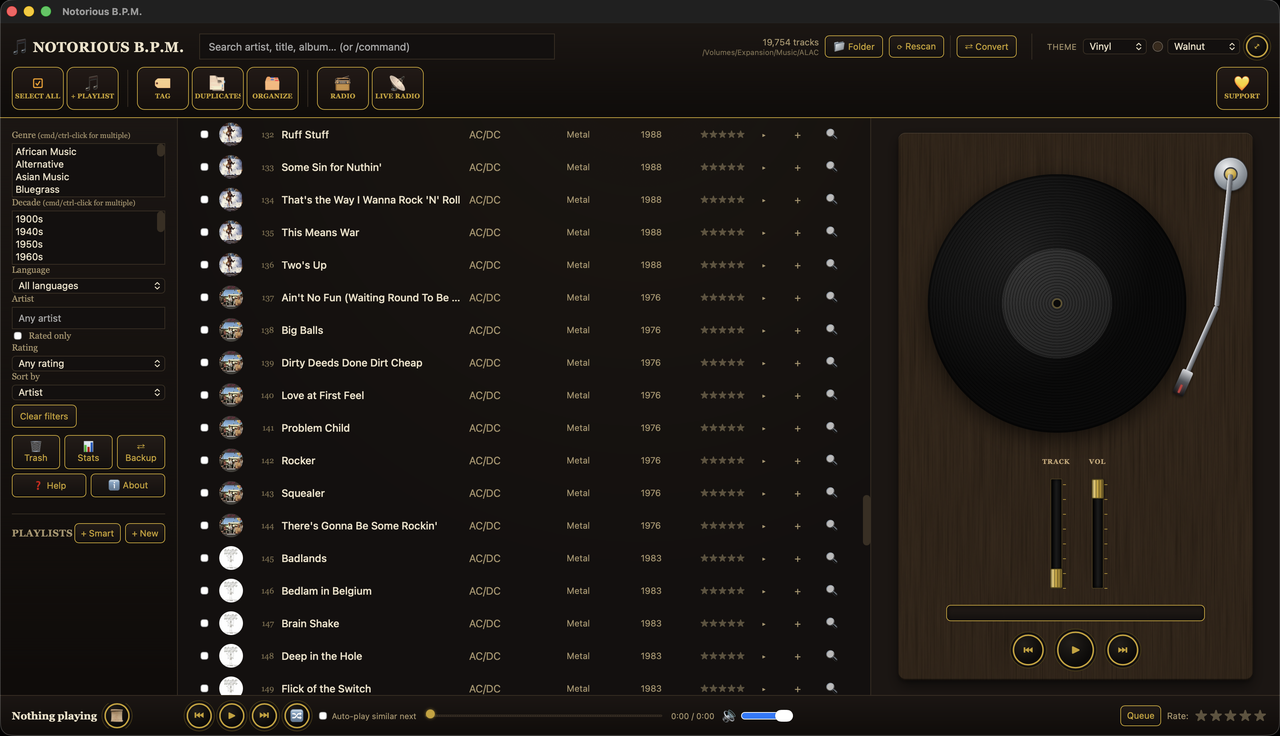The width and height of the screenshot is (1280, 736).
Task: Click play in the bottom bar
Action: click(x=231, y=715)
